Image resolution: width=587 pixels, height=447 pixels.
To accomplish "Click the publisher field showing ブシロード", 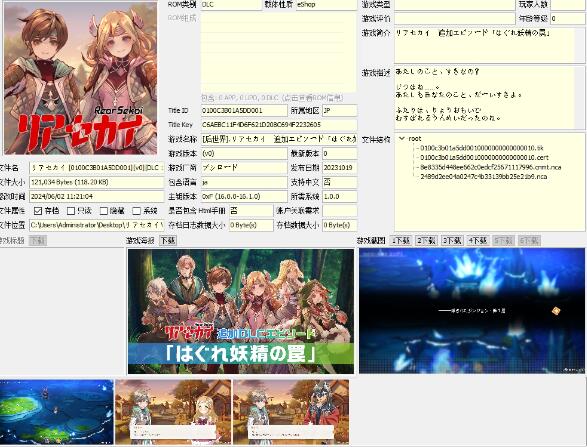I will (244, 168).
